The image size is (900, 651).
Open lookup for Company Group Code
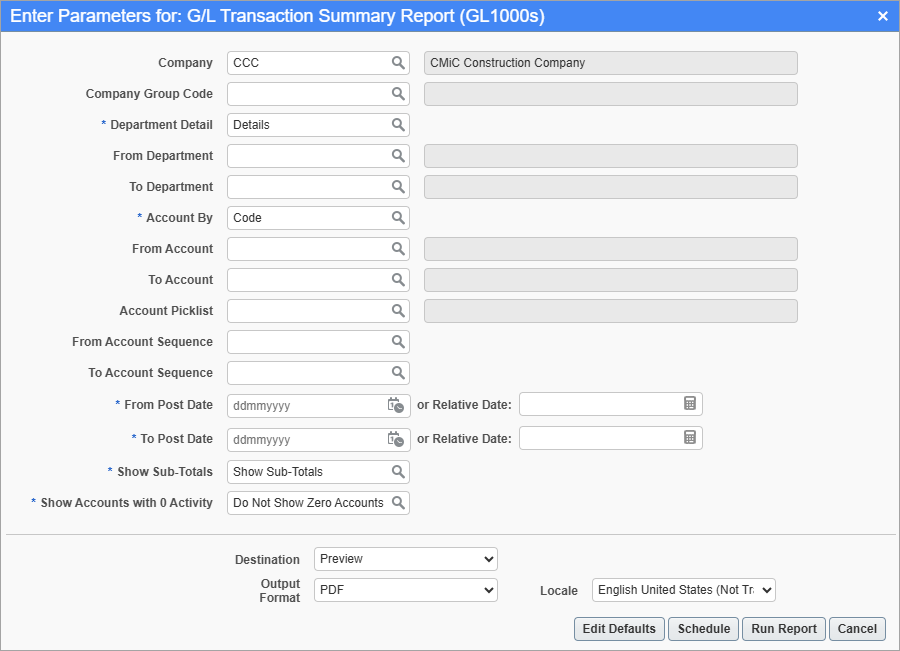point(398,94)
